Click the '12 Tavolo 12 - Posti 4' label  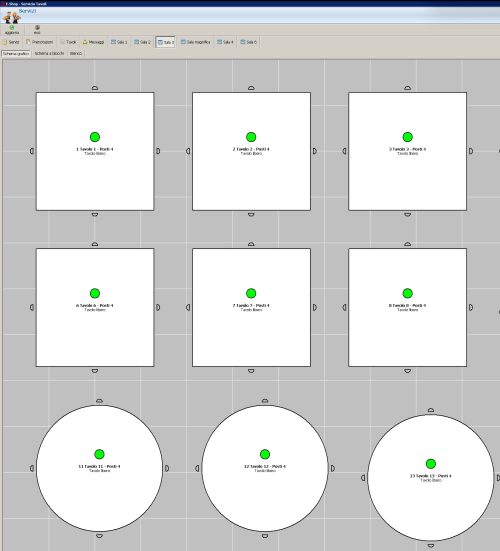click(x=265, y=466)
